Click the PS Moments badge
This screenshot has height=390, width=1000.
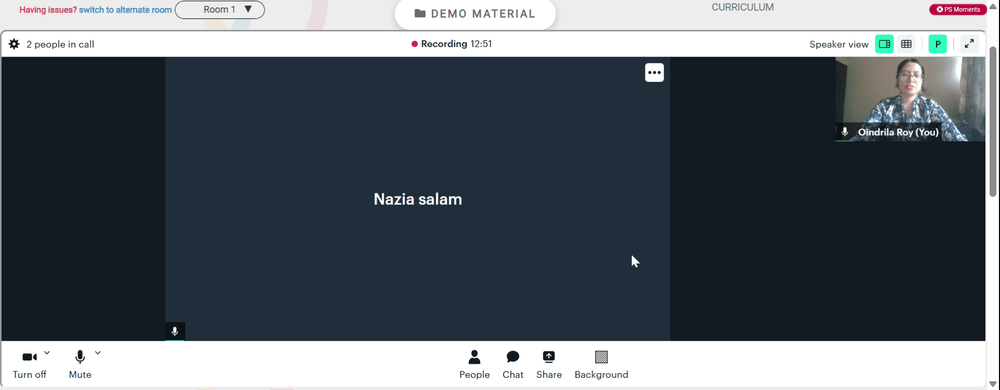[958, 10]
